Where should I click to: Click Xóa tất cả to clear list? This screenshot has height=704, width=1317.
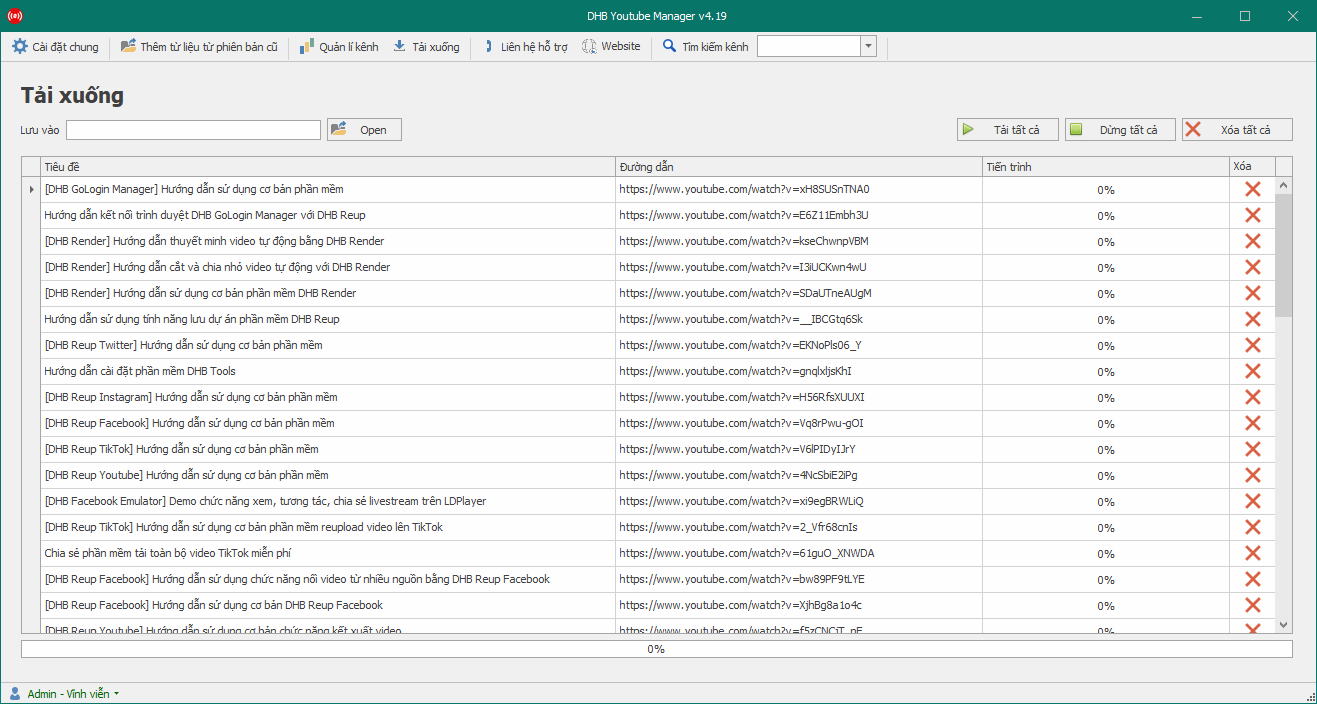point(1237,130)
